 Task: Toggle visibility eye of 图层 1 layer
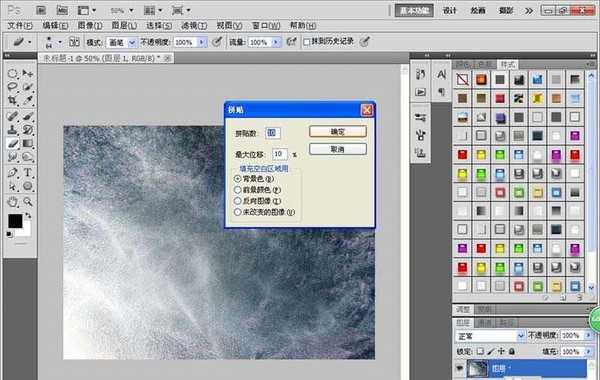tap(460, 368)
